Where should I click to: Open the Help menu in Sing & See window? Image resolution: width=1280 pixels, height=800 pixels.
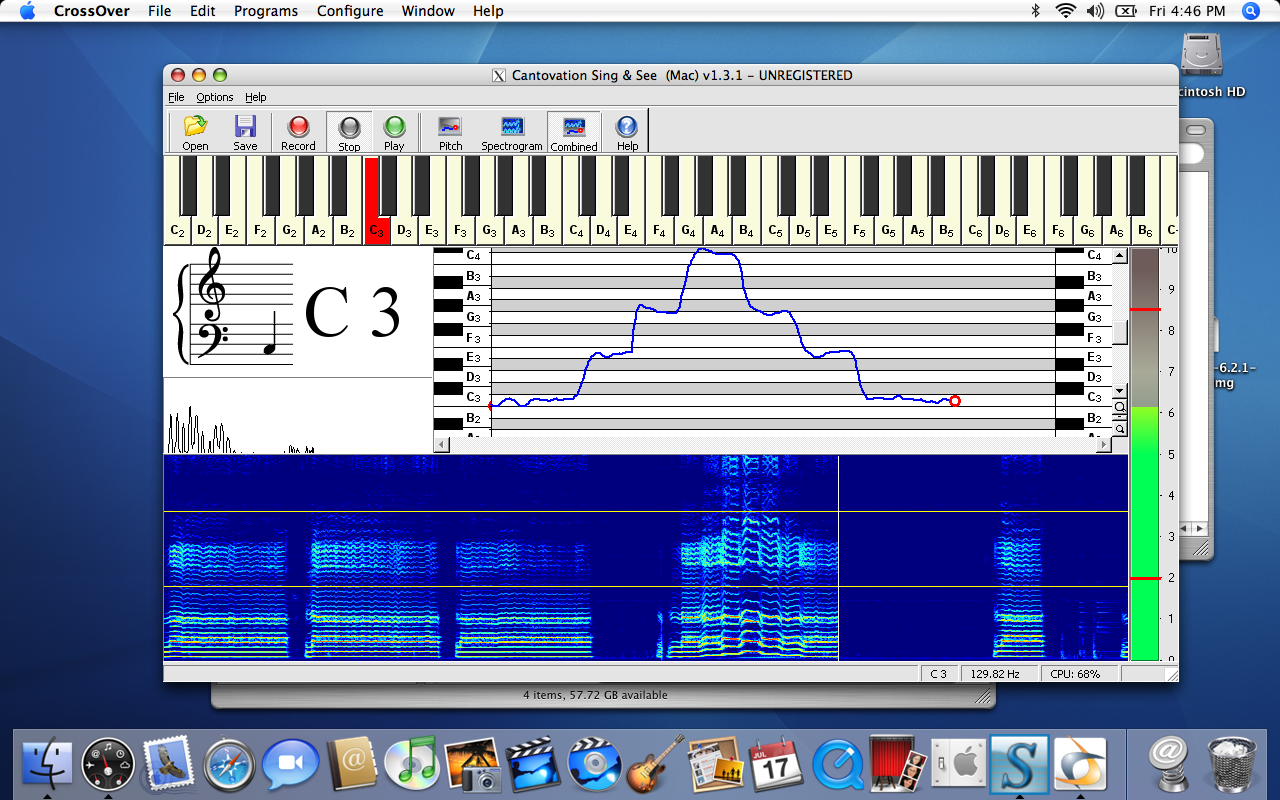coord(256,97)
